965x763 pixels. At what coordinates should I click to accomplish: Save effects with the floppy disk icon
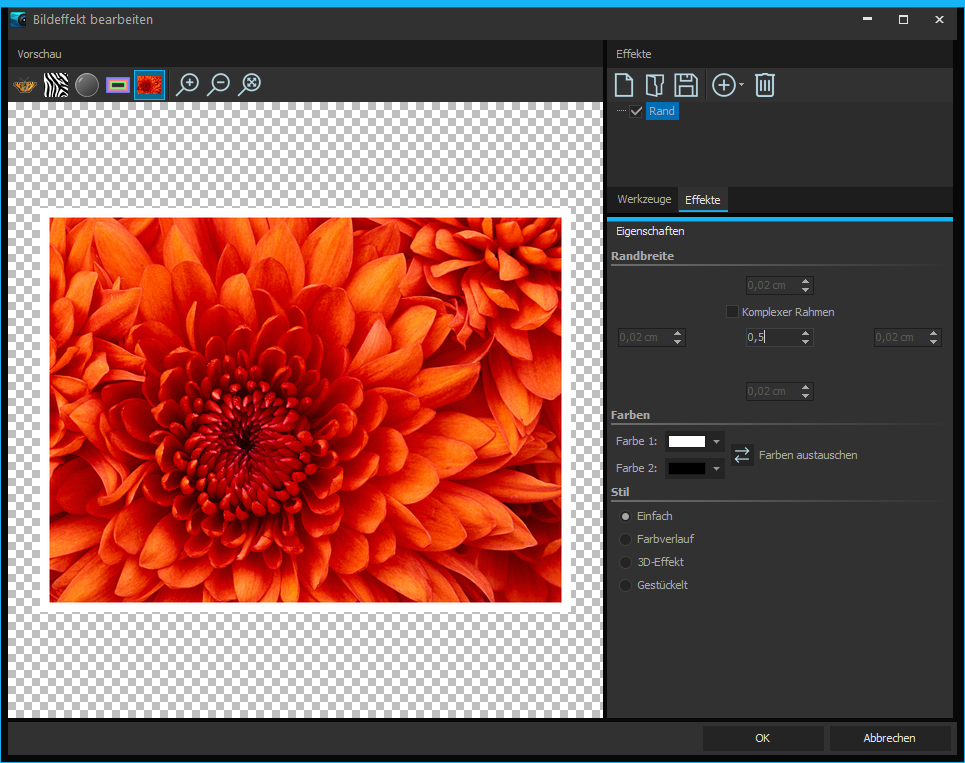point(685,85)
